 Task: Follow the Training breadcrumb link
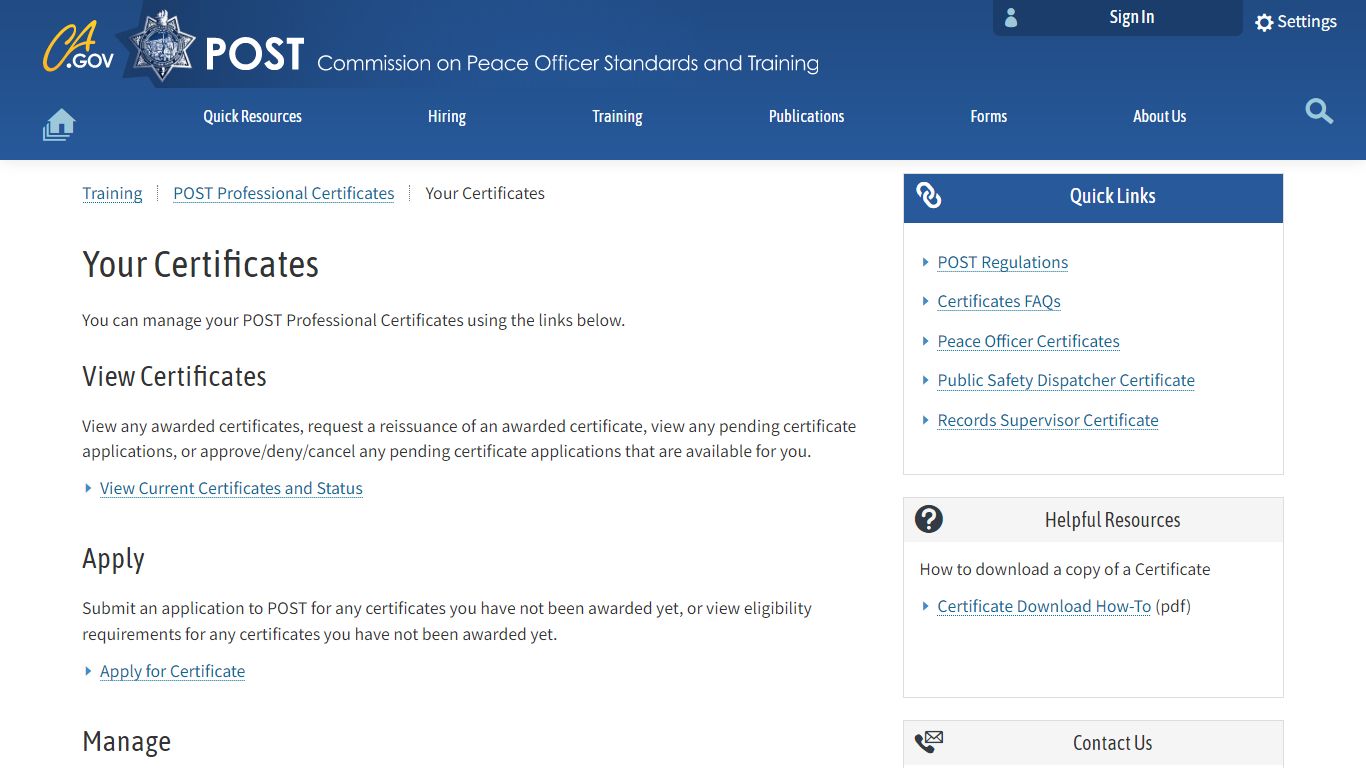pos(112,193)
